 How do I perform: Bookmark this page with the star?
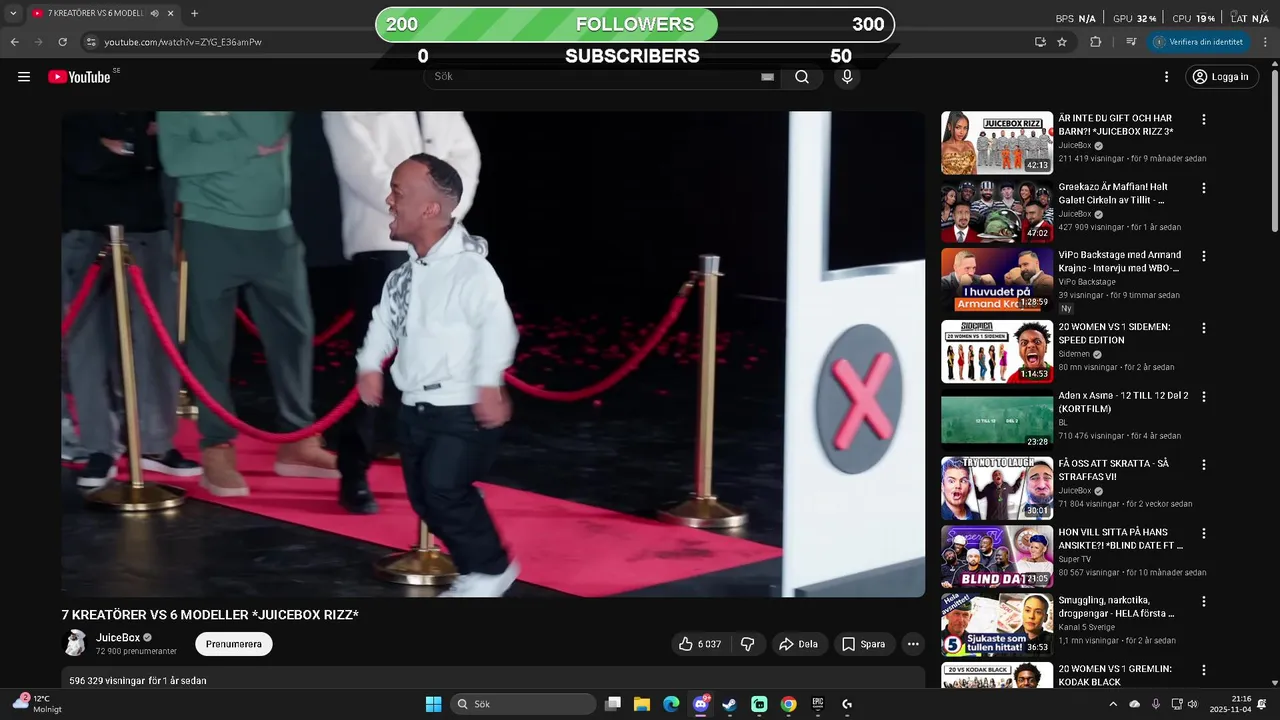pyautogui.click(x=1062, y=42)
